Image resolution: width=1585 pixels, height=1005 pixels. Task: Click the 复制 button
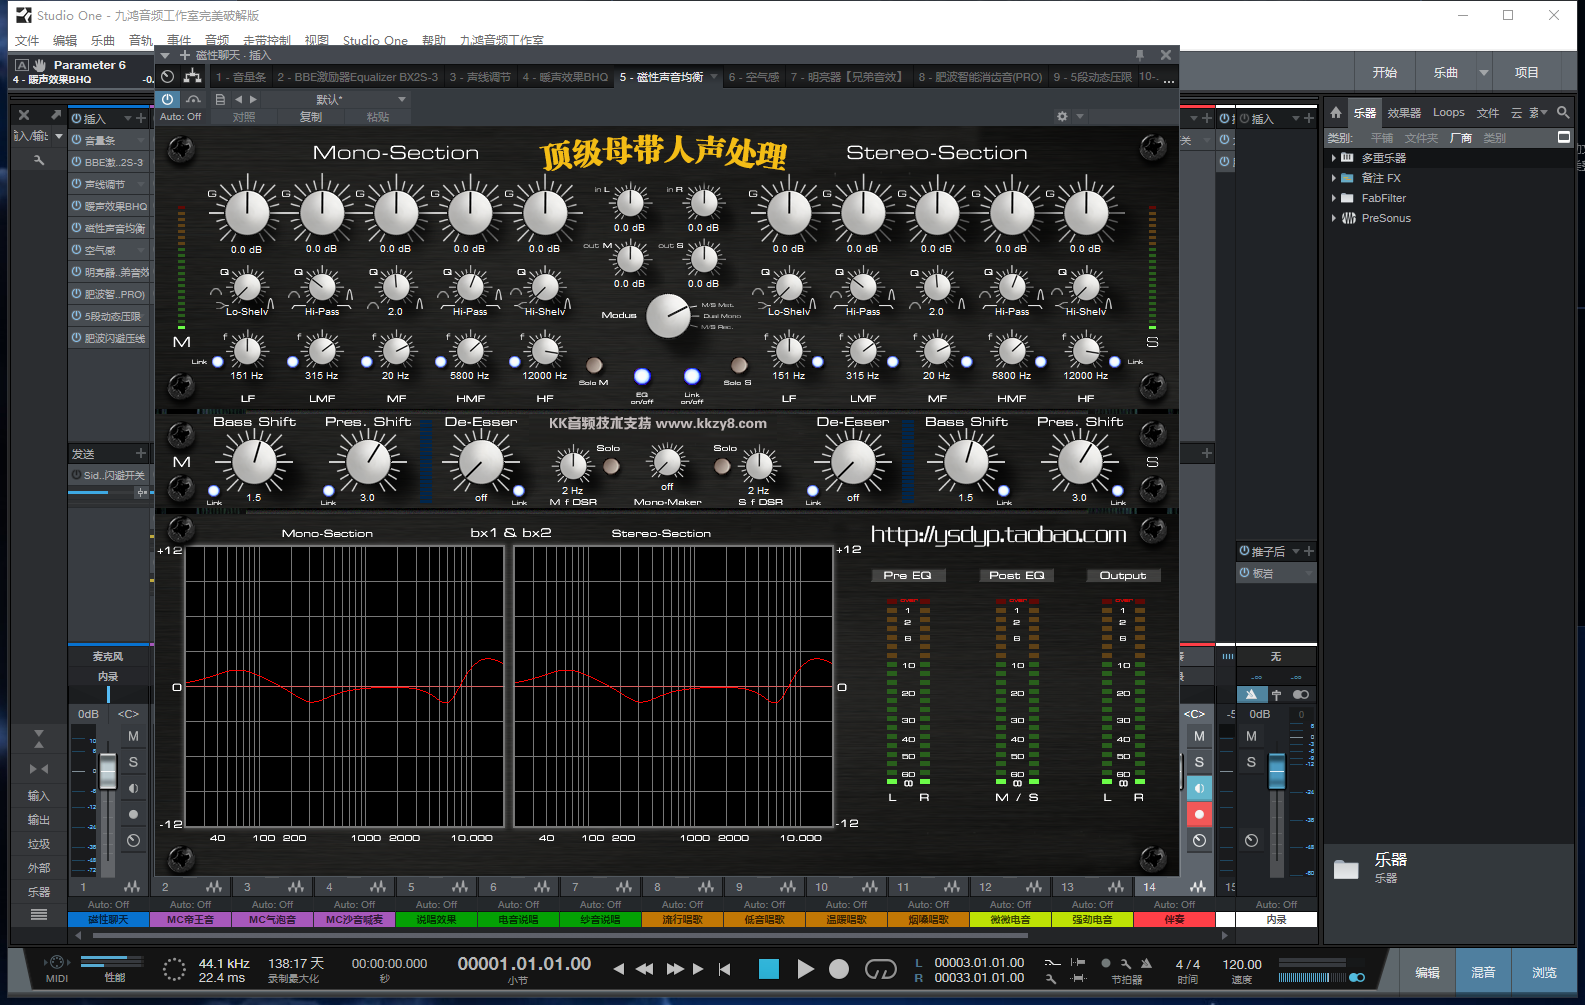(x=311, y=117)
